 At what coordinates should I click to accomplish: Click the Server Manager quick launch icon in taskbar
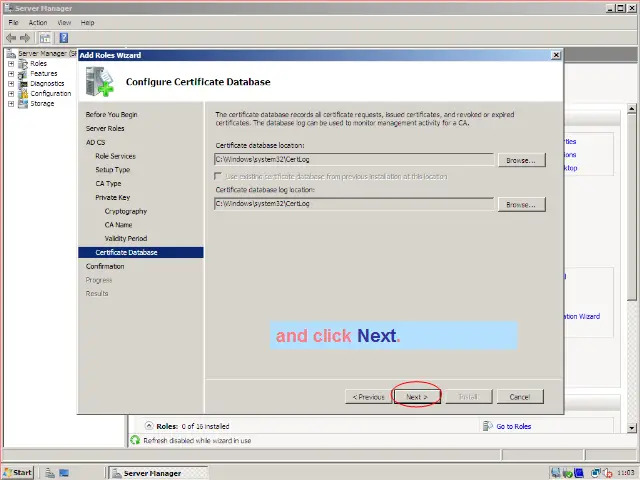50,473
